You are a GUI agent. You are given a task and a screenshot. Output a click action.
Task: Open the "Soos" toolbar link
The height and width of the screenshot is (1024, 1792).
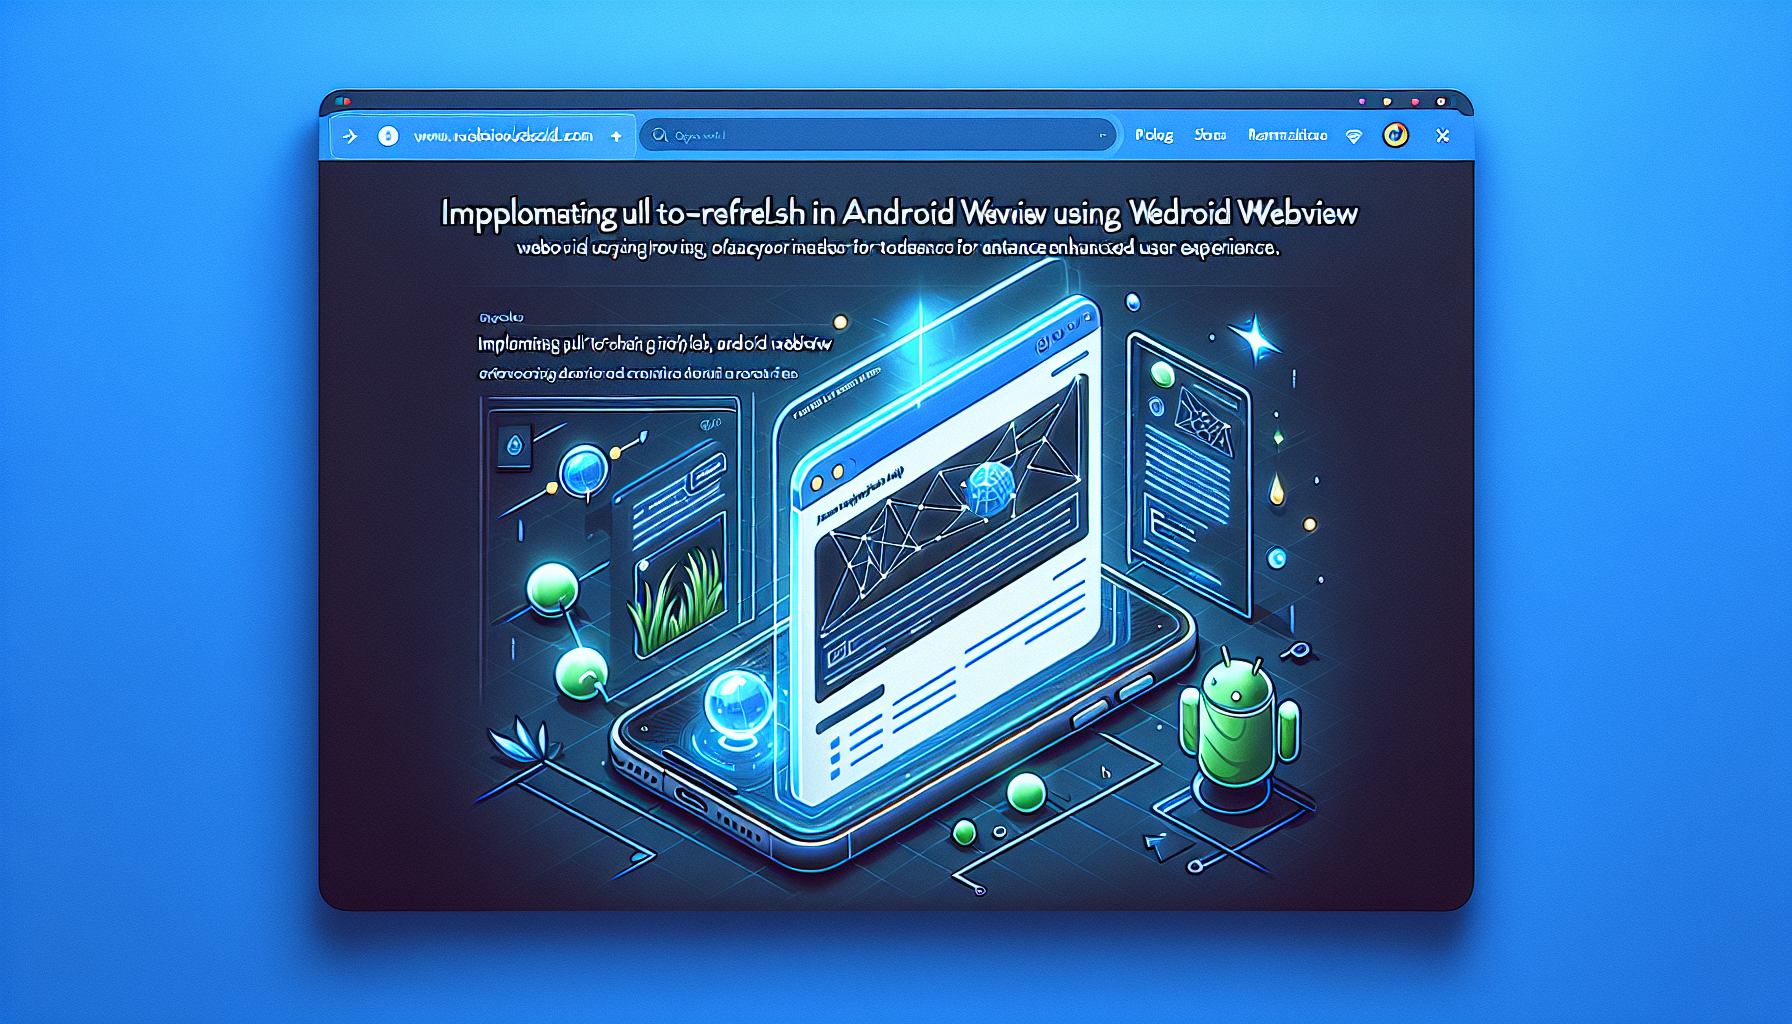pyautogui.click(x=1210, y=135)
